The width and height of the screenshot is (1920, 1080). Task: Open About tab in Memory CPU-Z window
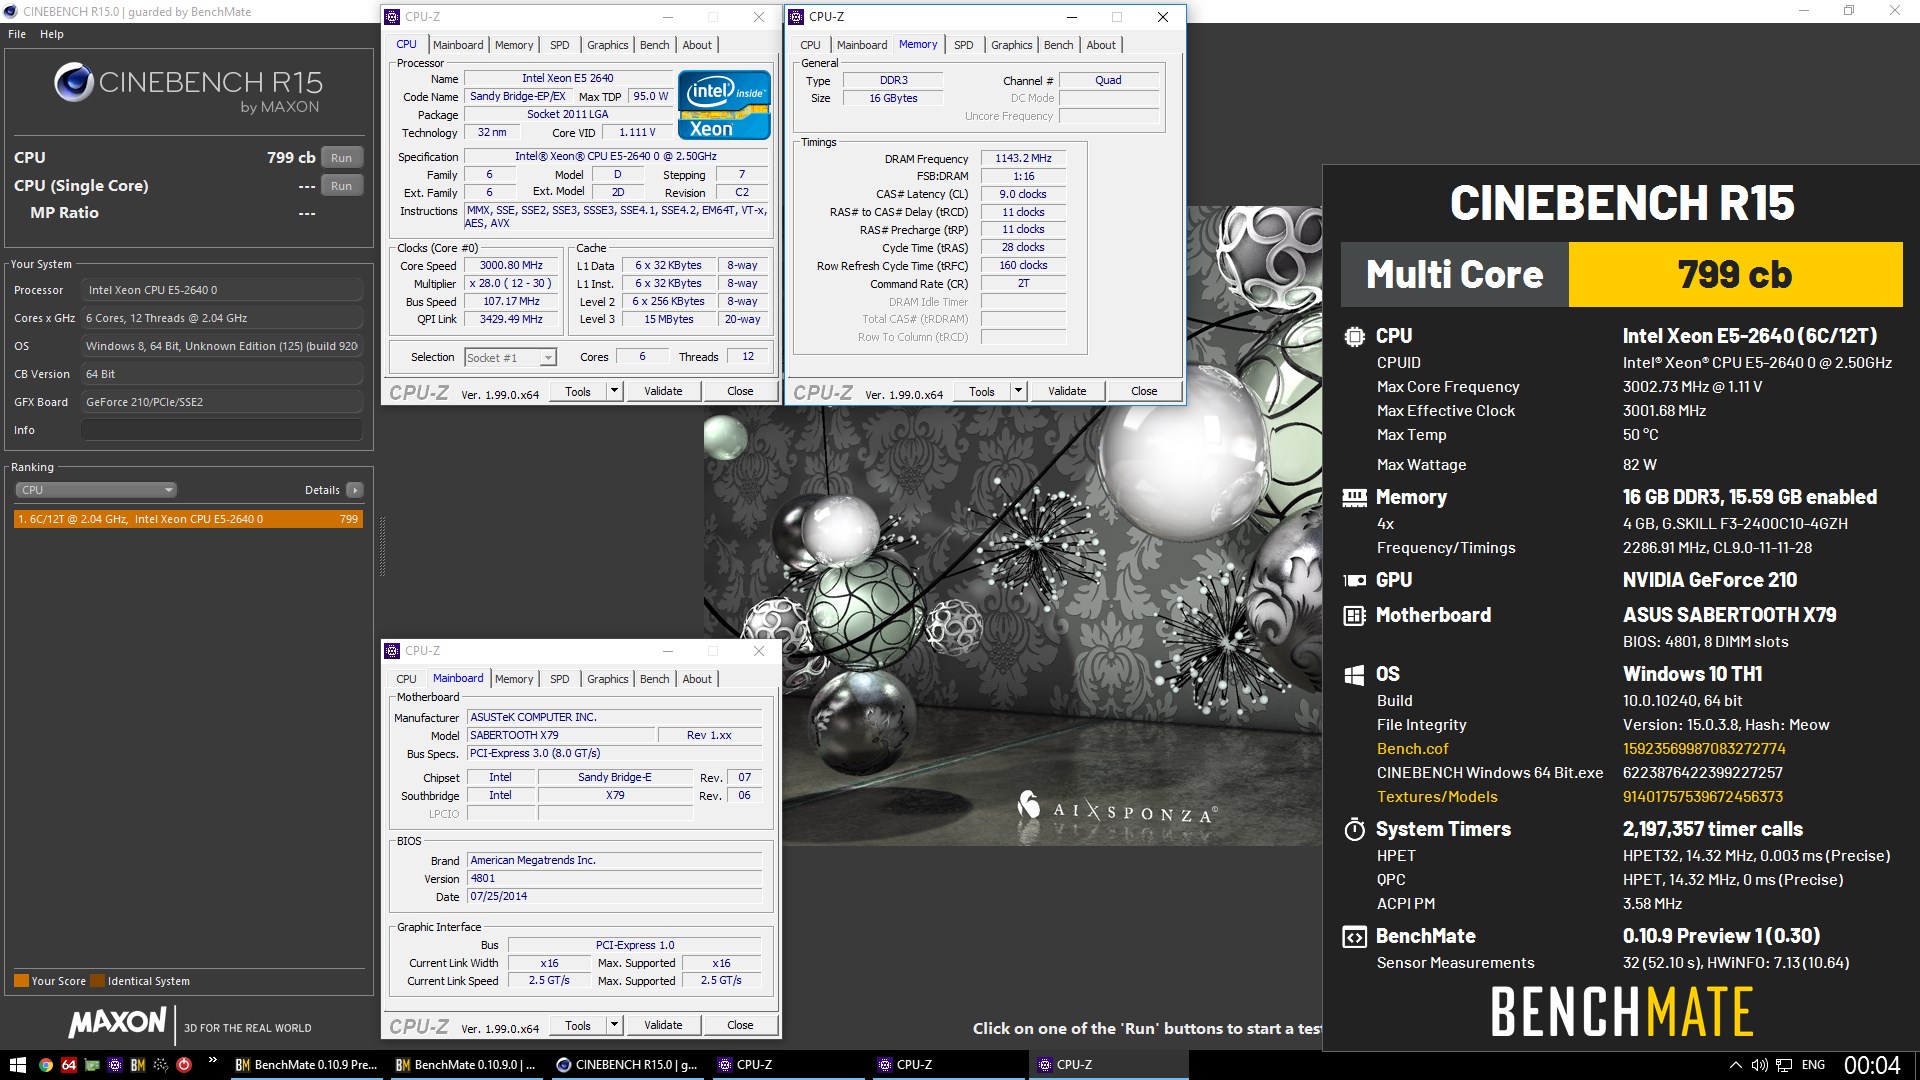pyautogui.click(x=1101, y=45)
